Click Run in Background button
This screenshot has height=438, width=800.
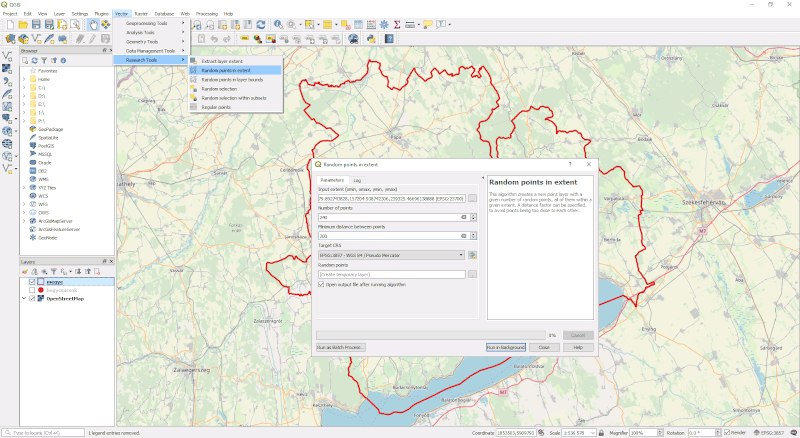pos(505,347)
